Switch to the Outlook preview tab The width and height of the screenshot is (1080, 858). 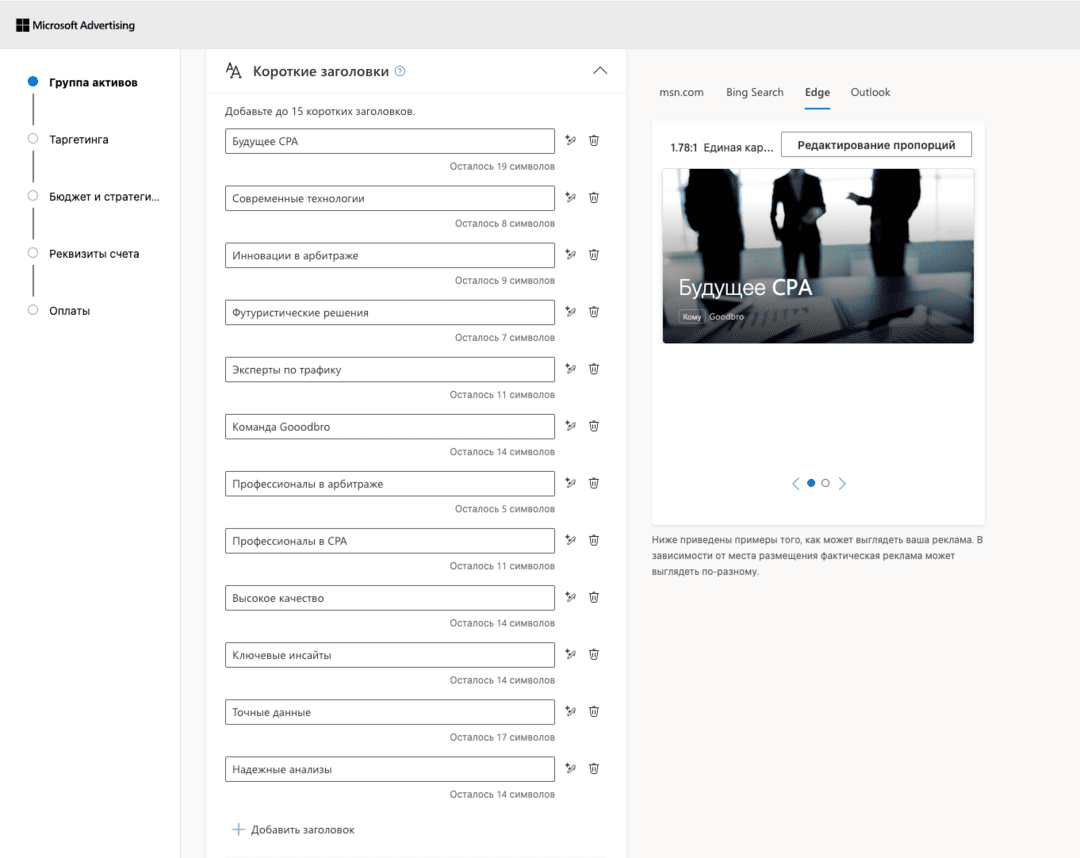click(870, 92)
